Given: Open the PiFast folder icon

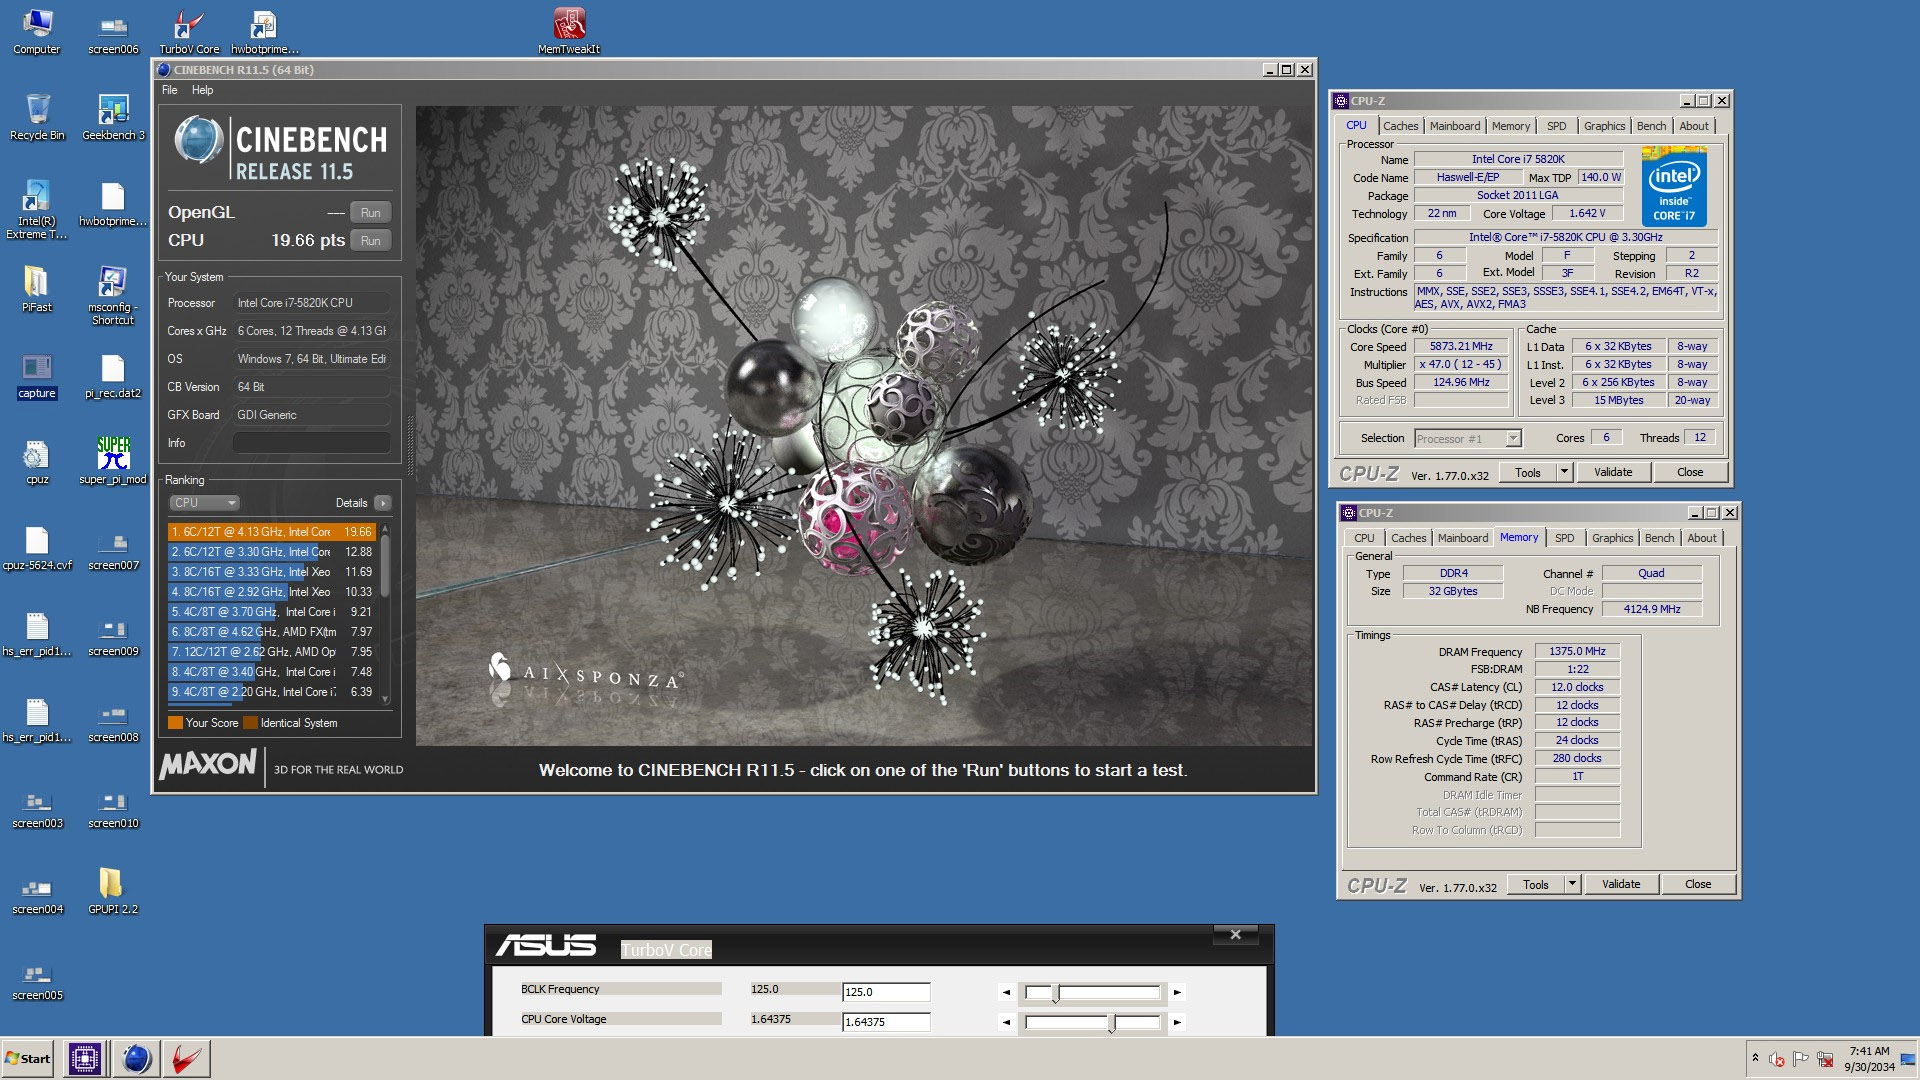Looking at the screenshot, I should [x=37, y=290].
